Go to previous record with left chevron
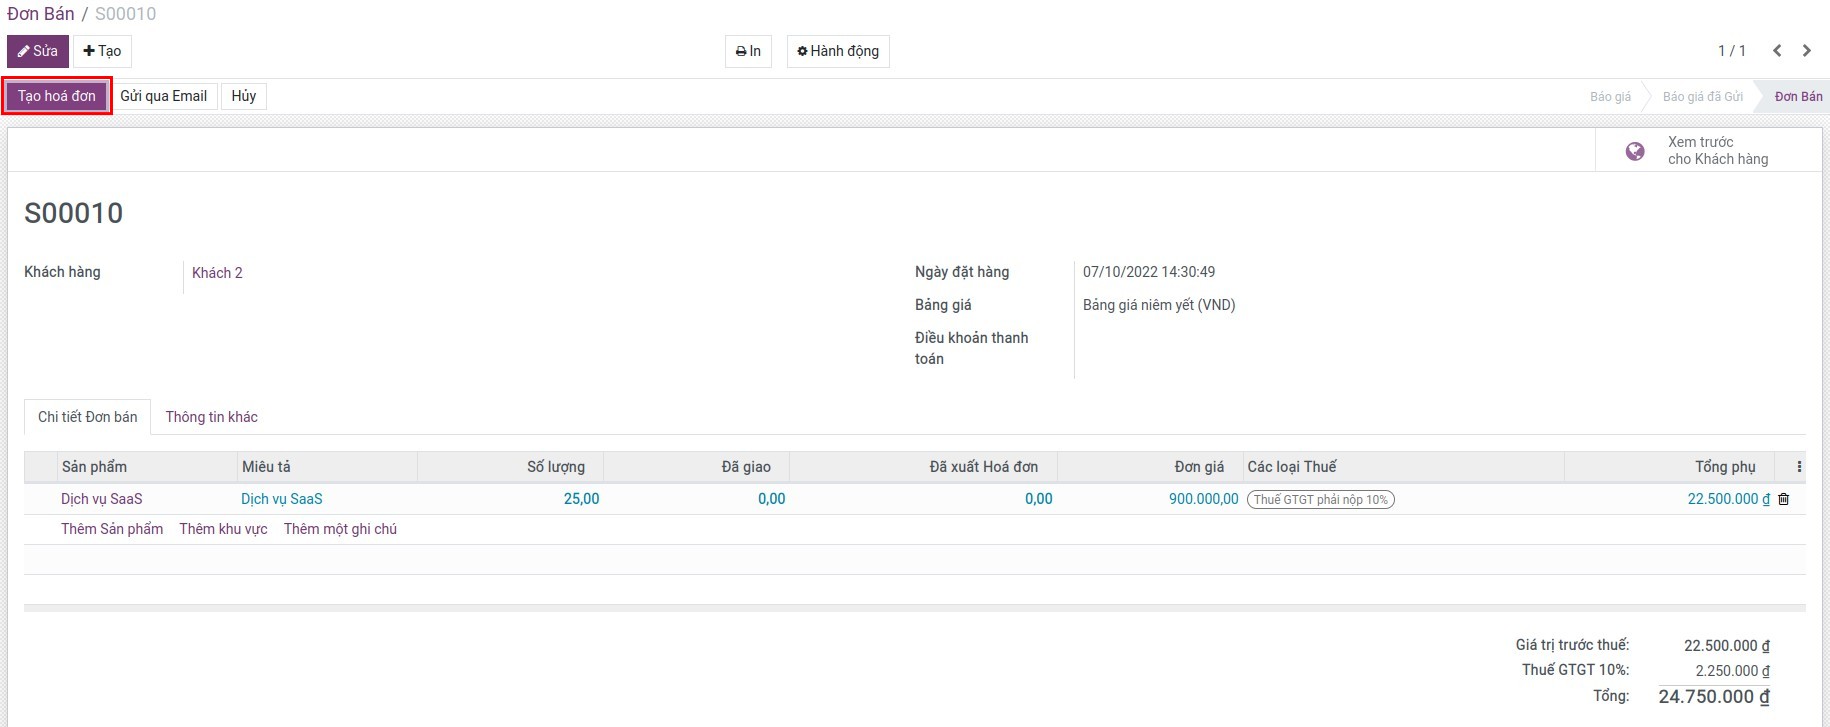This screenshot has height=727, width=1830. point(1777,51)
